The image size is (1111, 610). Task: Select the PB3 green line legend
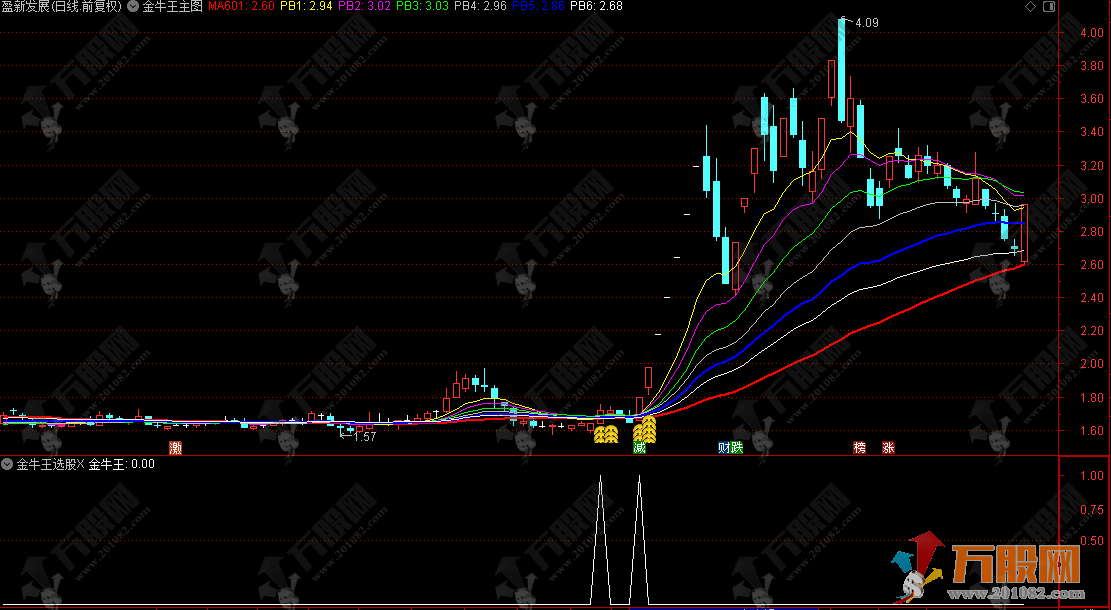tap(420, 6)
